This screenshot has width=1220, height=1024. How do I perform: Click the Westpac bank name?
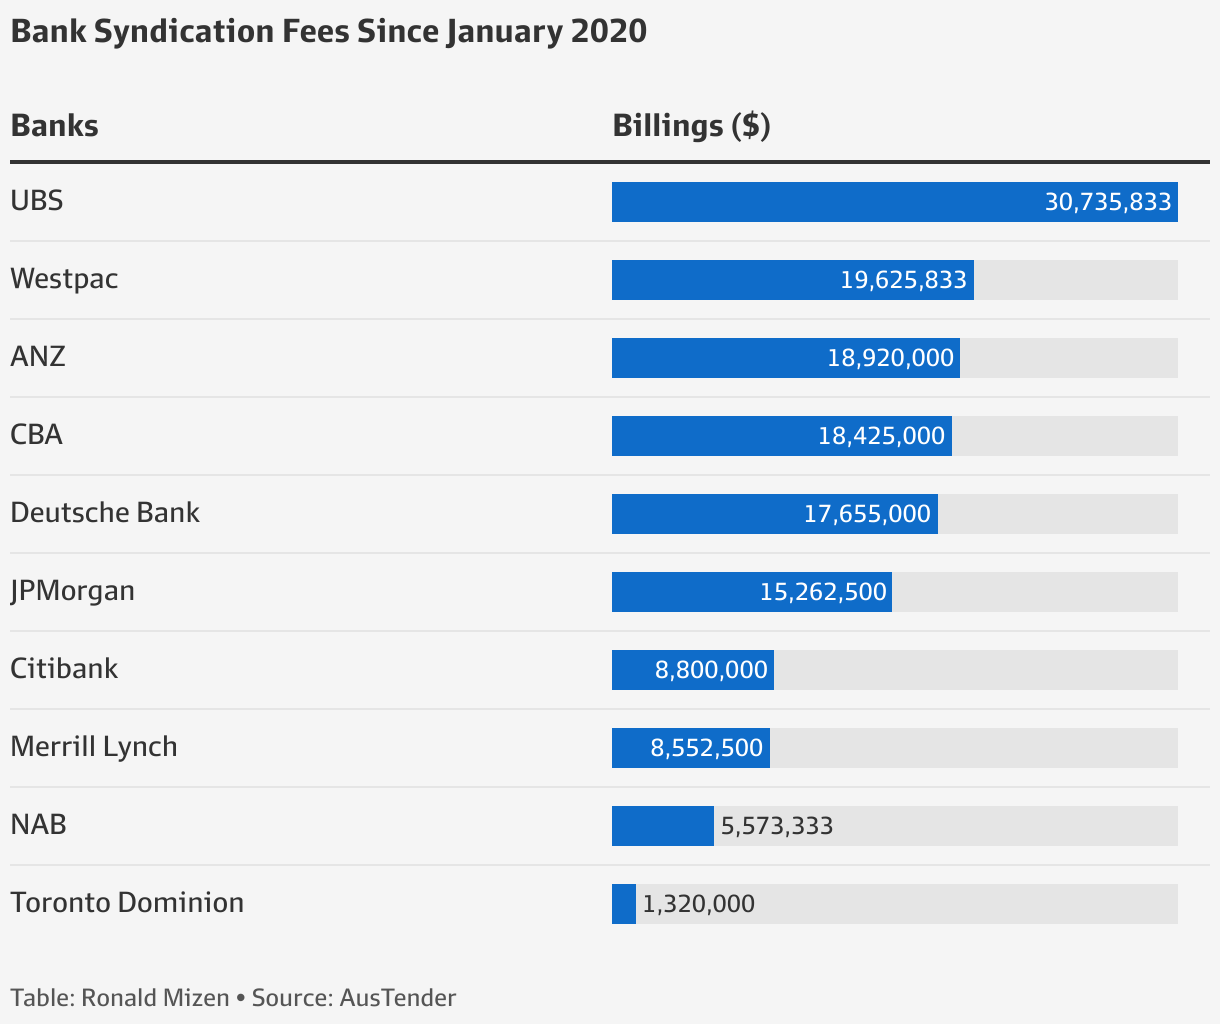[64, 279]
